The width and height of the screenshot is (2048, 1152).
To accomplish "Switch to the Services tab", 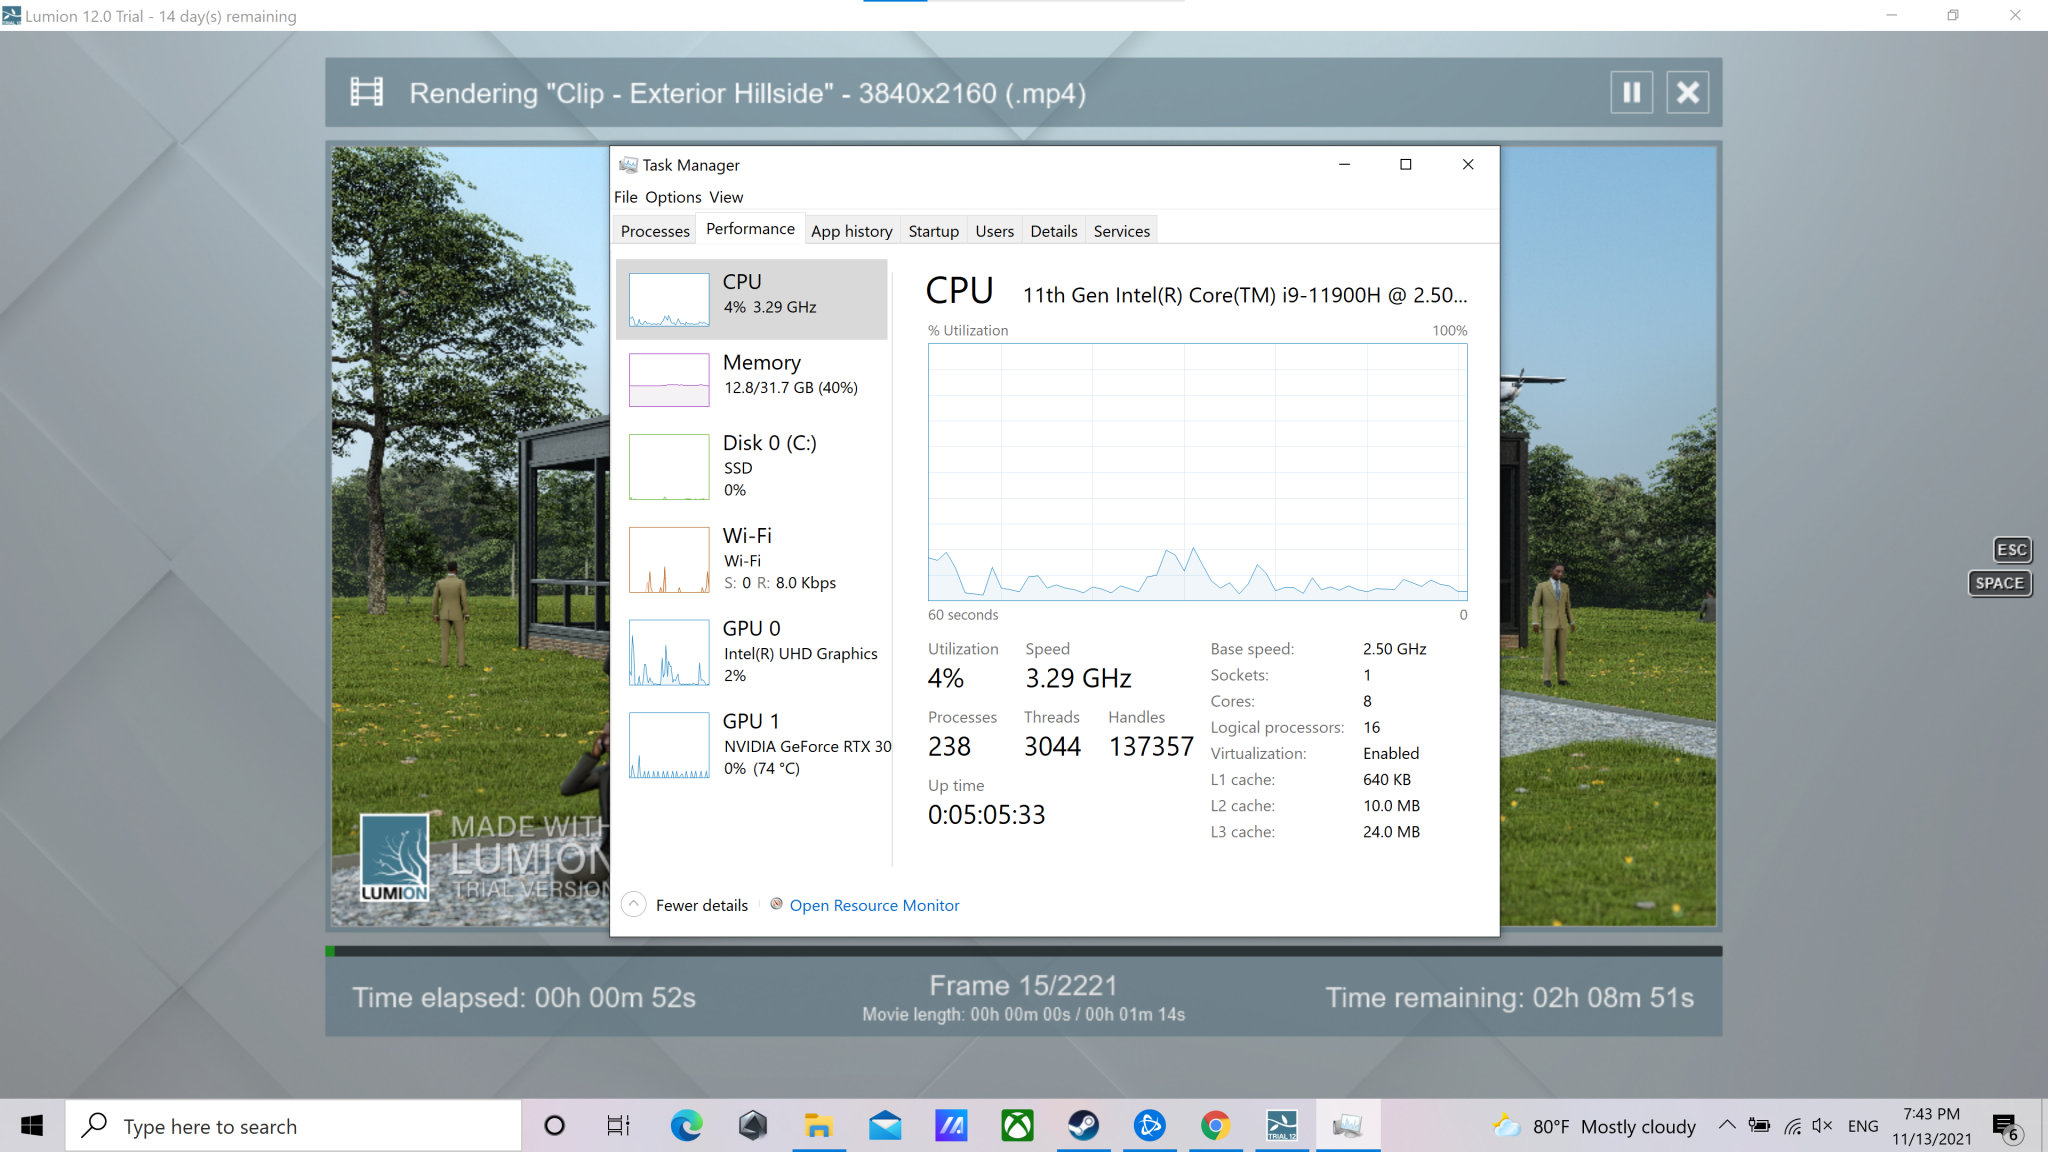I will [1121, 231].
